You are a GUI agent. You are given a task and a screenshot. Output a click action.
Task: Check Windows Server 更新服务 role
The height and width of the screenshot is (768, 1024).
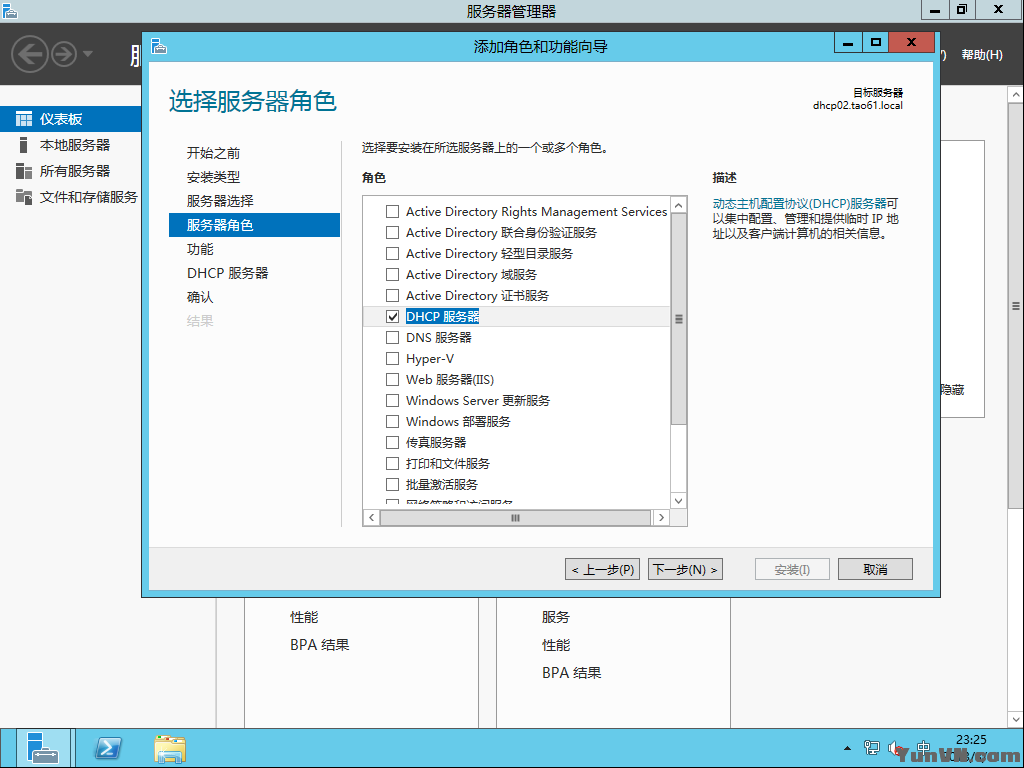[392, 400]
